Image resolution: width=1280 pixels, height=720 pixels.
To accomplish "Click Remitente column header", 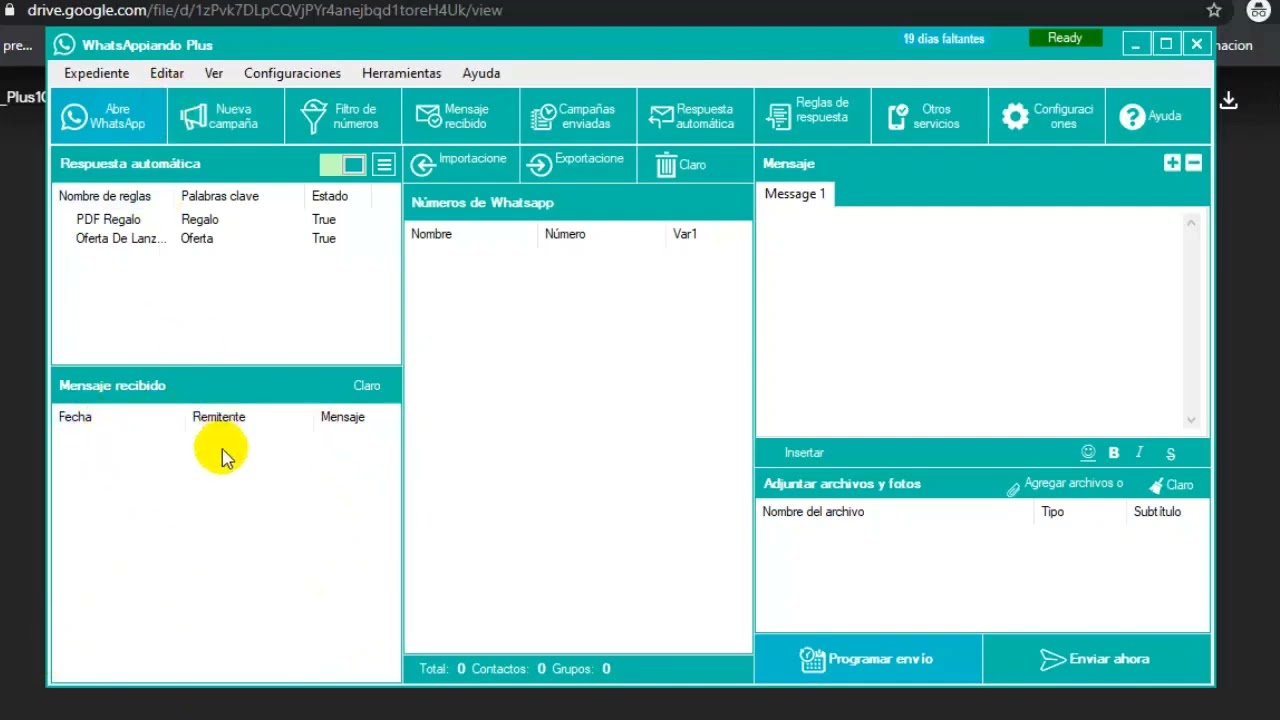I will (219, 417).
